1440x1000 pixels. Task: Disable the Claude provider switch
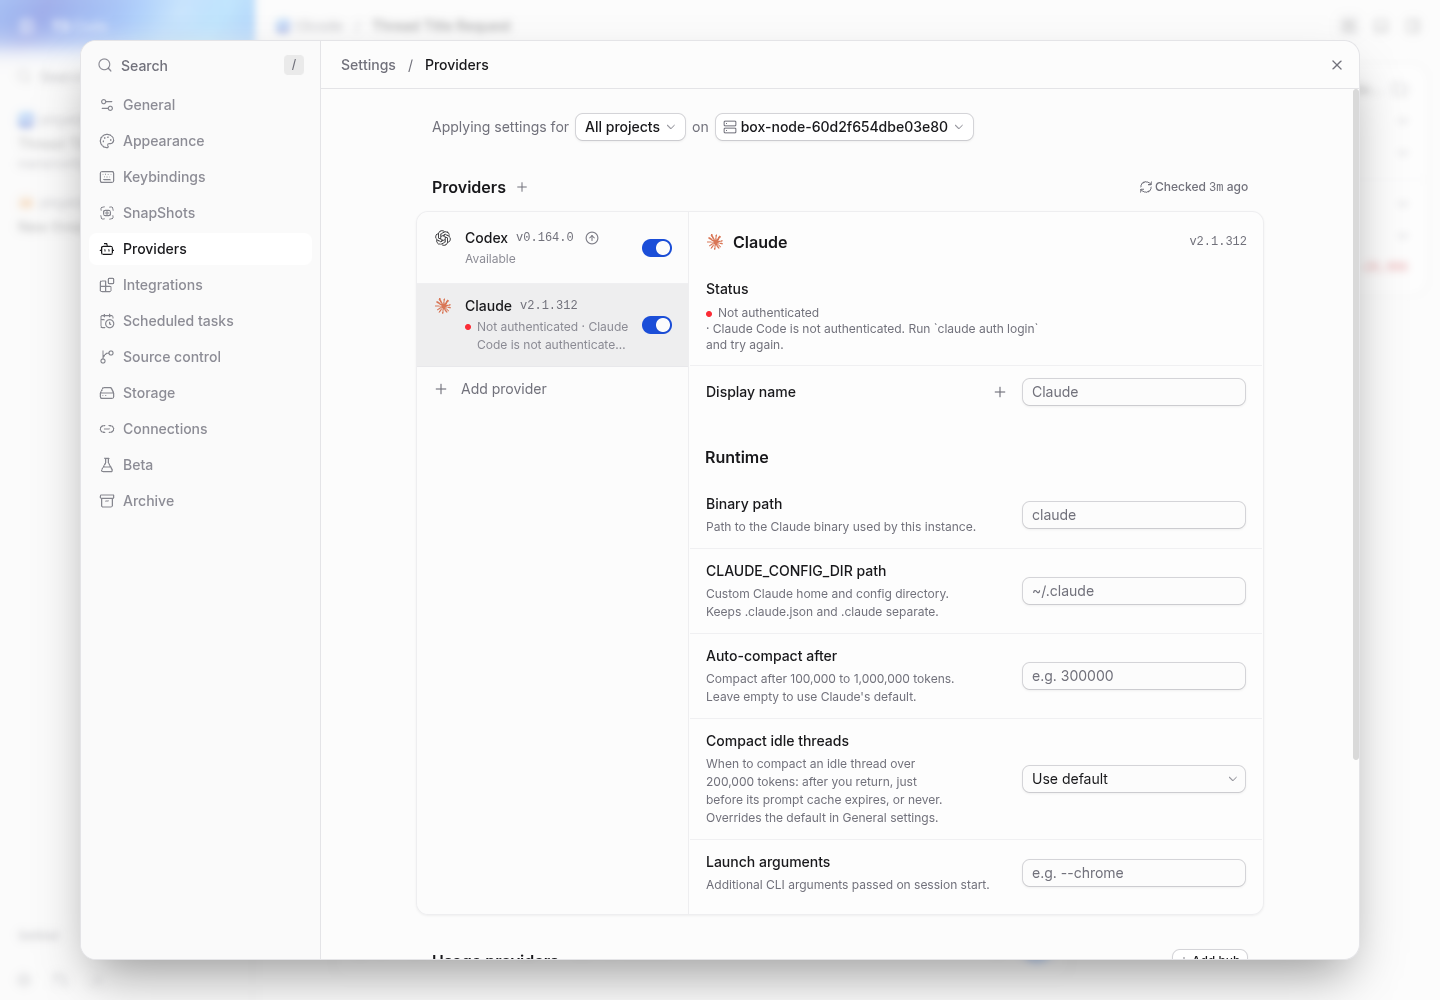pyautogui.click(x=657, y=325)
